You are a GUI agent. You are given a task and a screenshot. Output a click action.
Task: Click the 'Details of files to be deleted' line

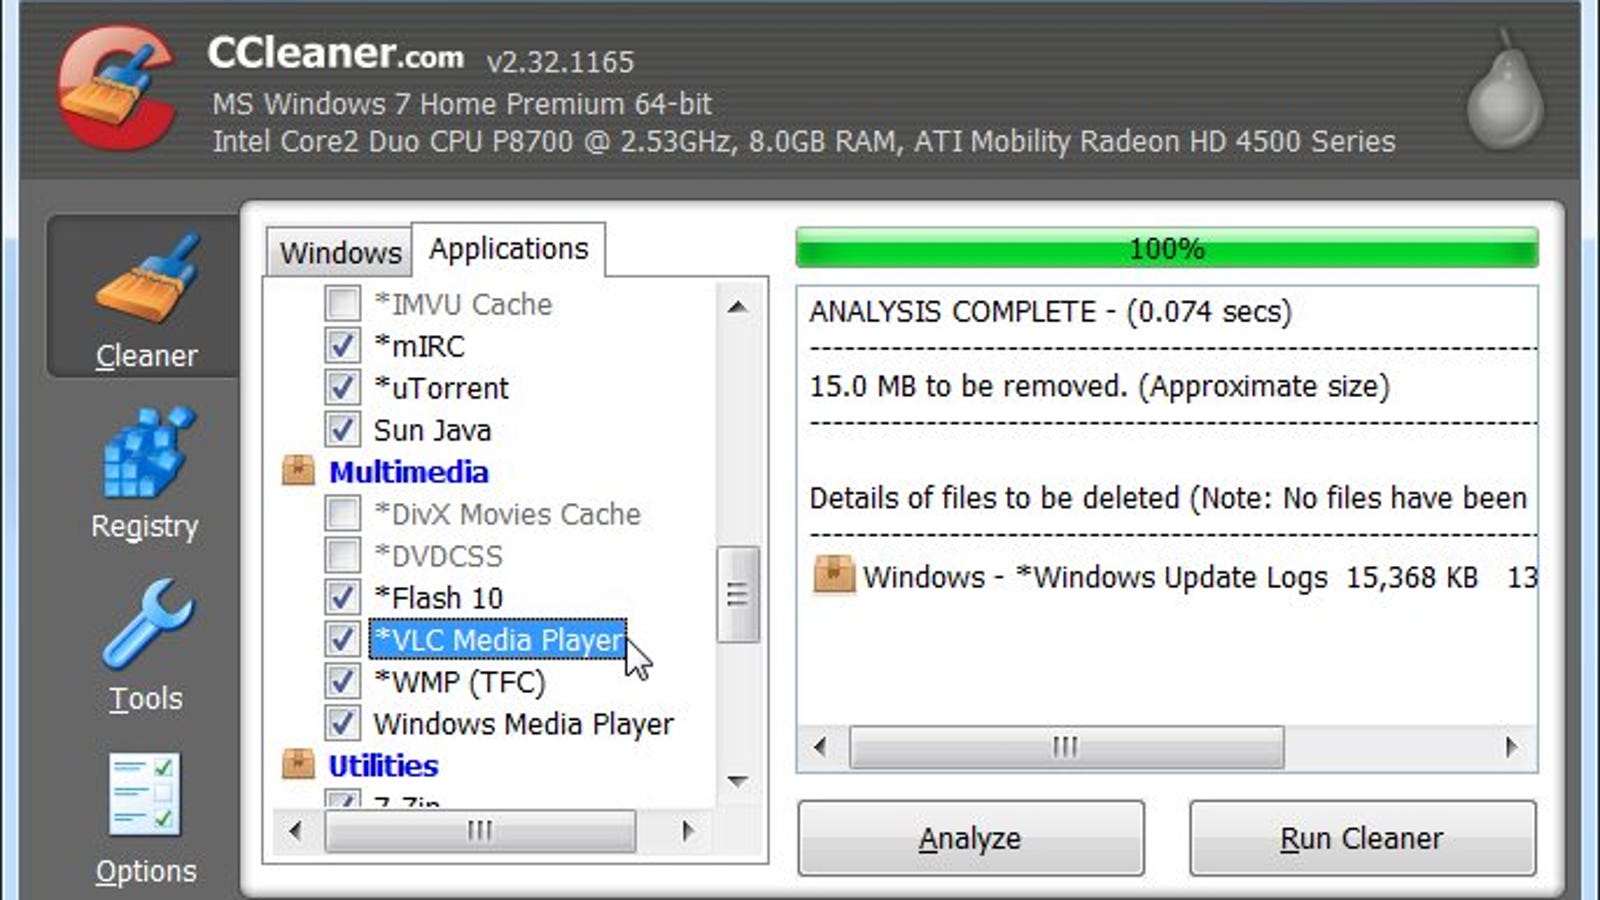click(x=1168, y=498)
